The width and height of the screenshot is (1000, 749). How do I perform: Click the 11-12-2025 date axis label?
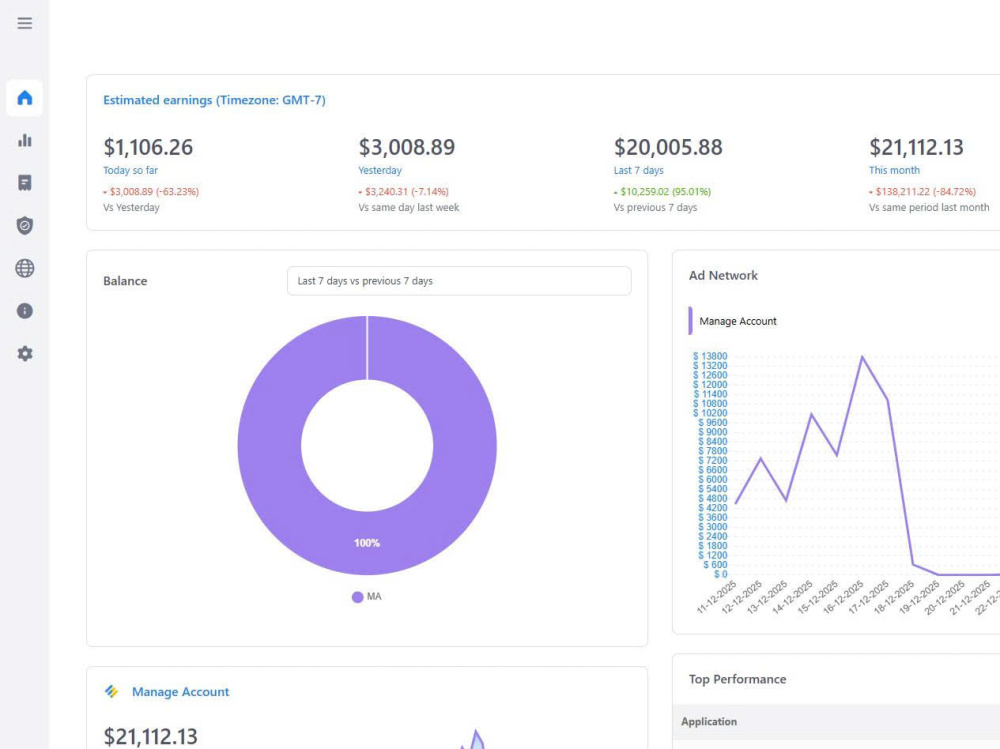(716, 598)
